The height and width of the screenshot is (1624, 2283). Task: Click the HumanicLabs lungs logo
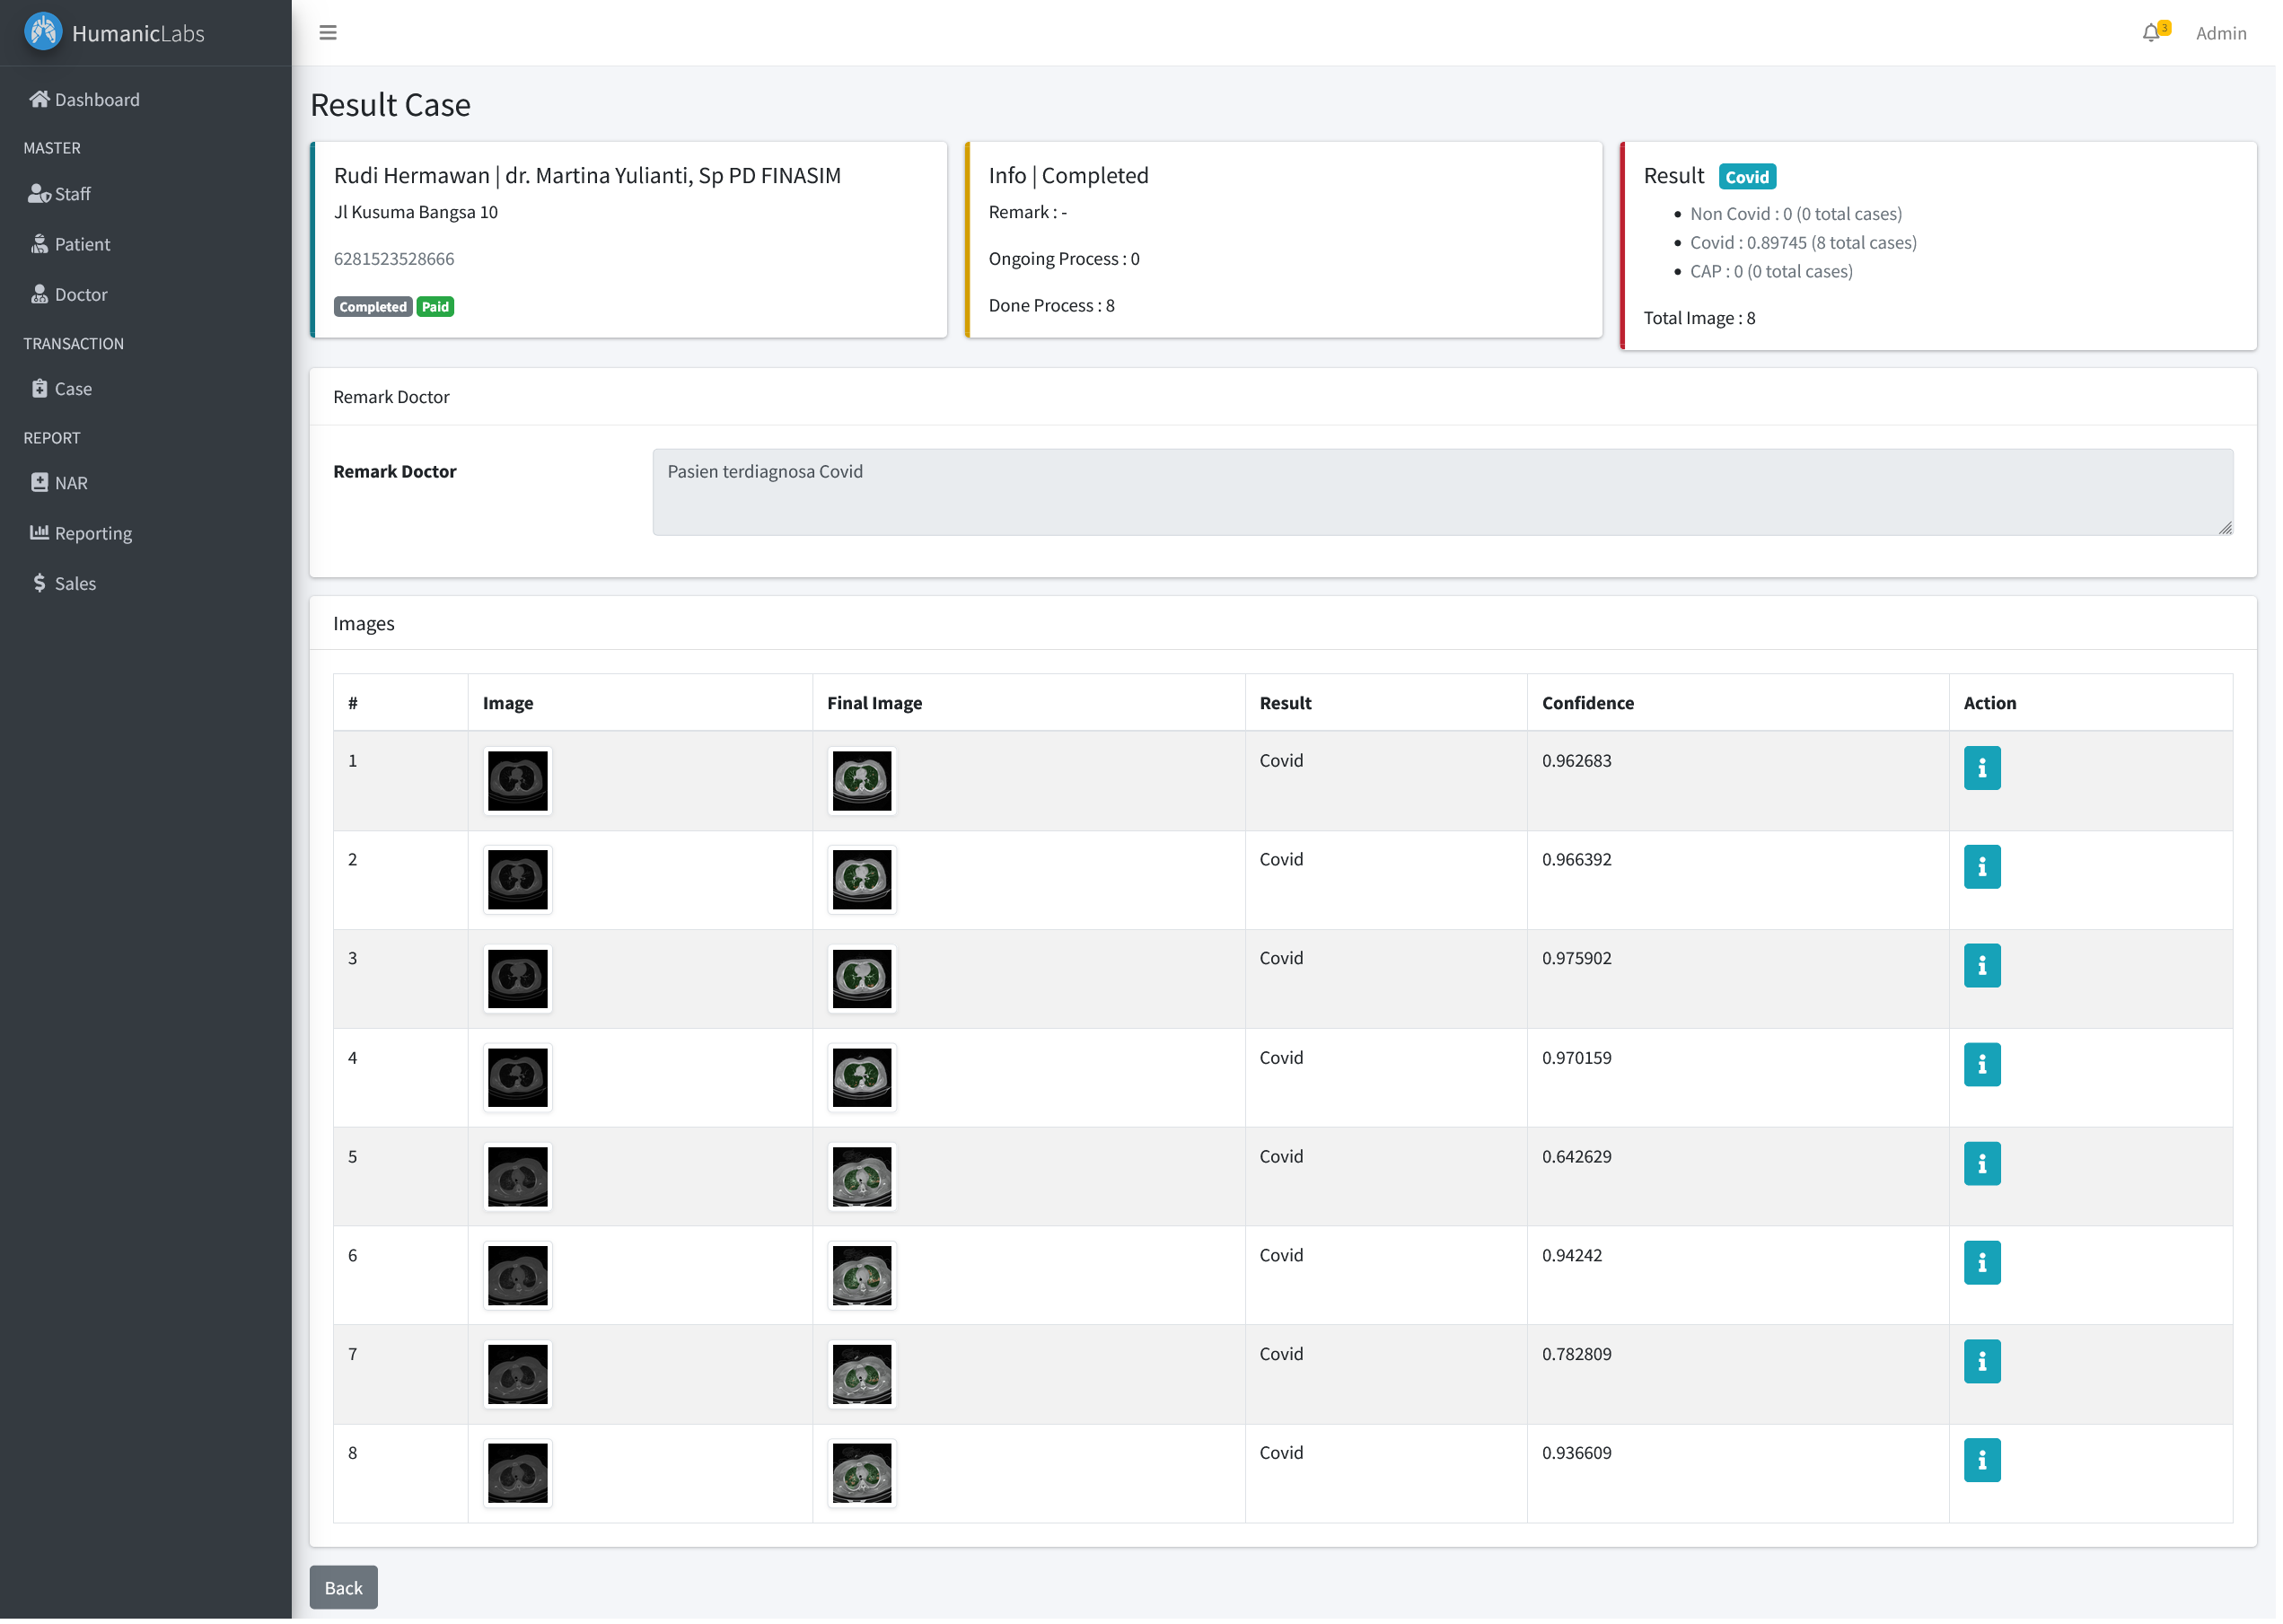pos(43,32)
